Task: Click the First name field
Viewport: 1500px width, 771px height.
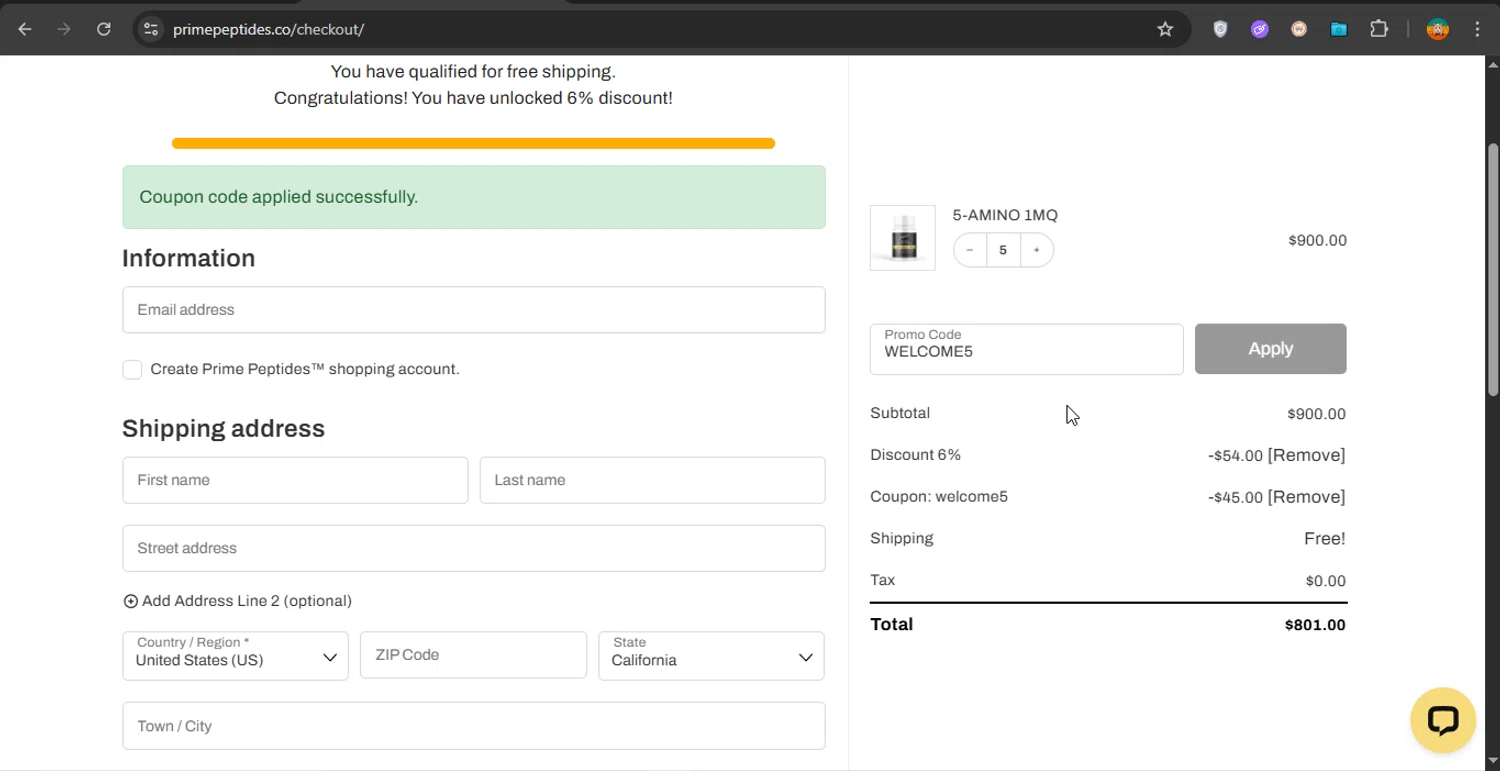Action: pos(295,480)
